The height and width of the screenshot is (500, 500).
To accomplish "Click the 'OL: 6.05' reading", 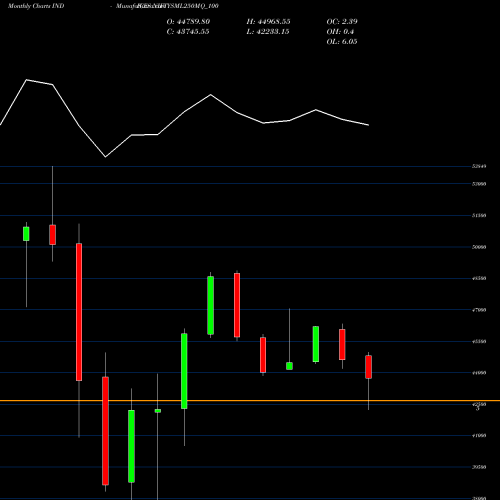I will (342, 42).
